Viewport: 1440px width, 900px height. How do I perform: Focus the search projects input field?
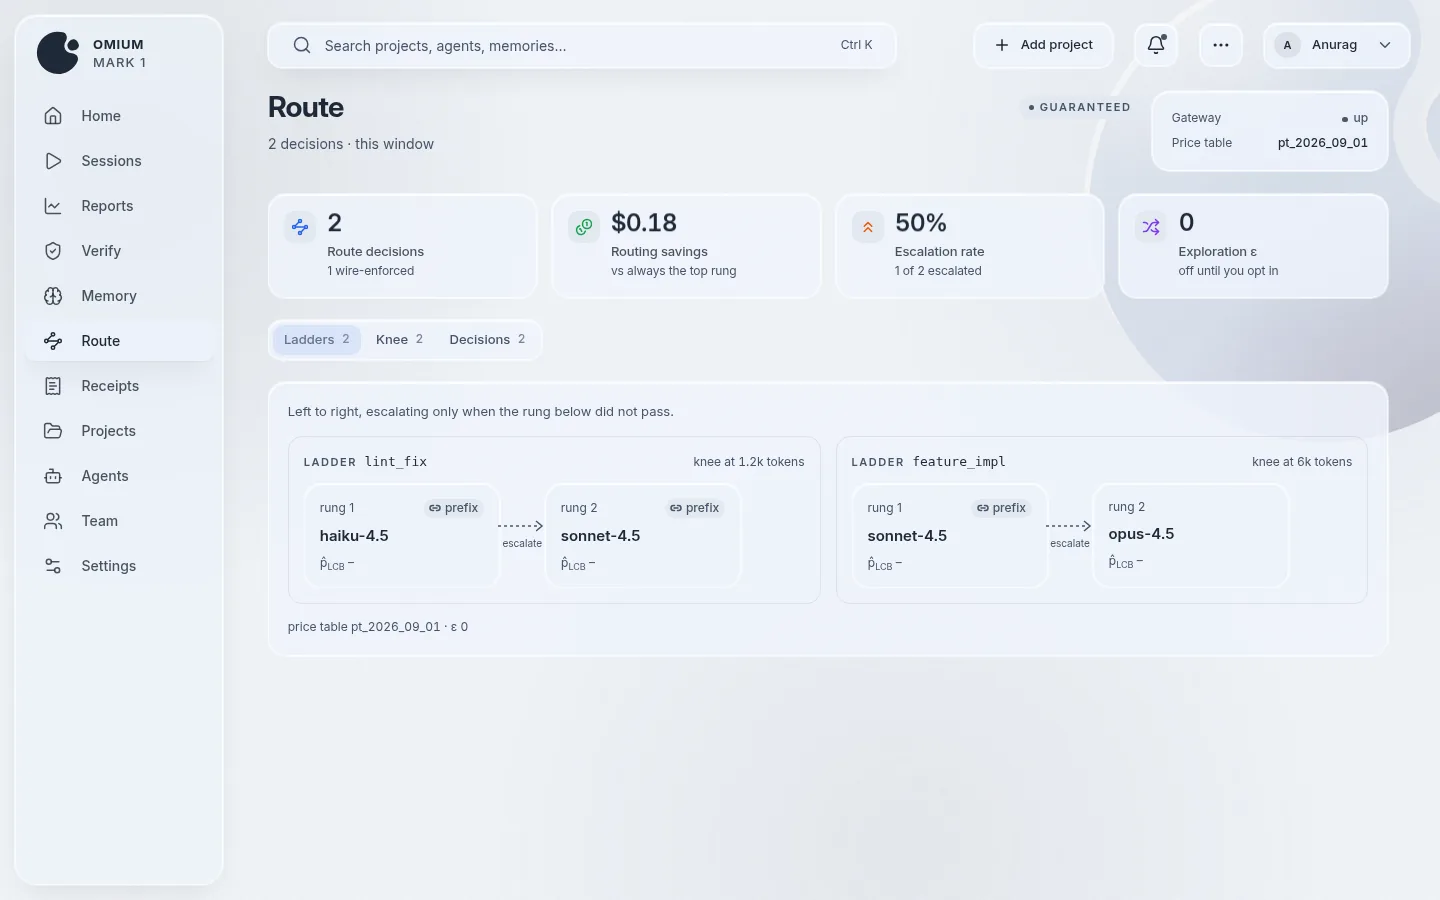click(581, 46)
